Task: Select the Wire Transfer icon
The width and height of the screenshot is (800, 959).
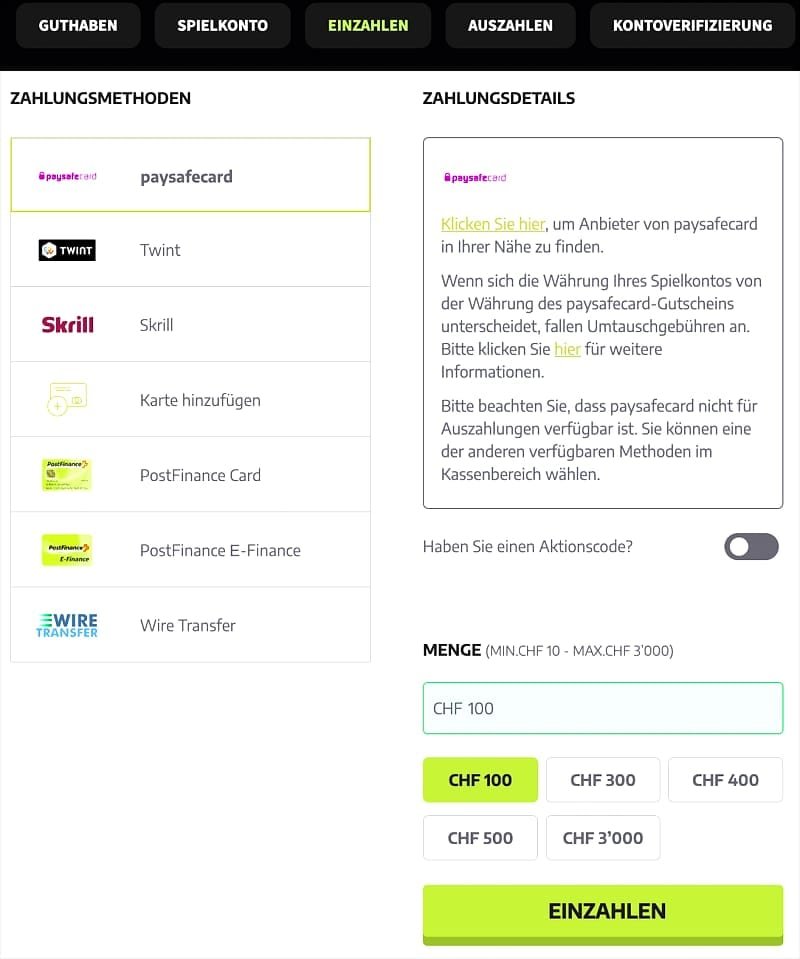Action: tap(65, 624)
